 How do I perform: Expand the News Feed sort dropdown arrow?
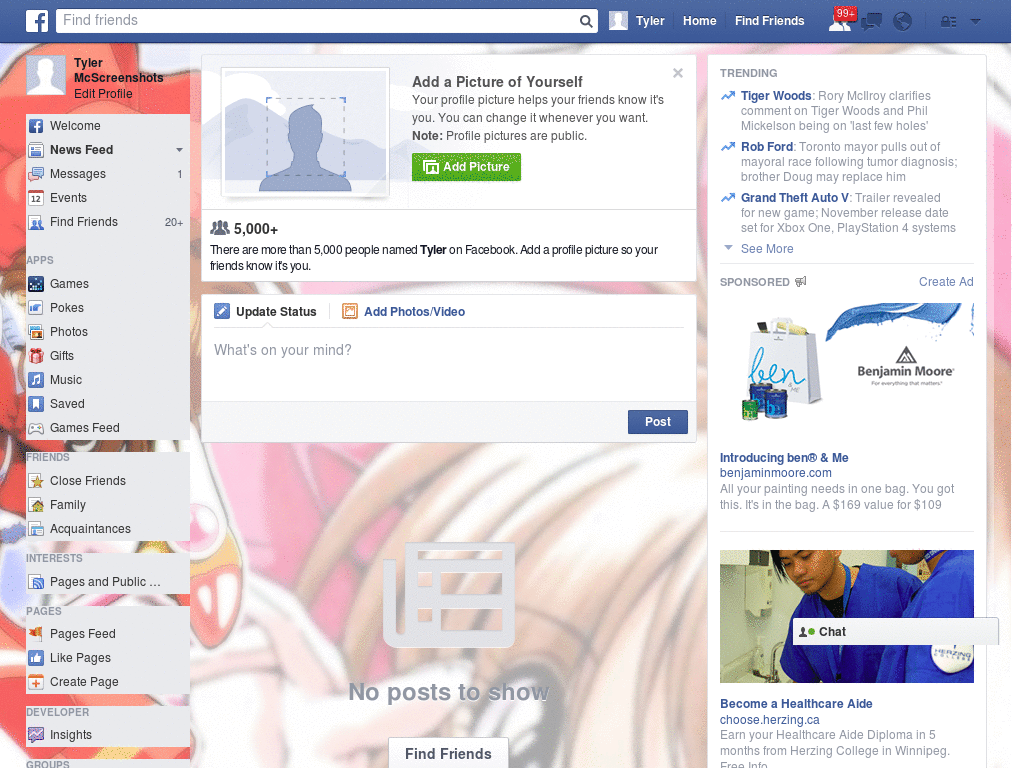179,150
